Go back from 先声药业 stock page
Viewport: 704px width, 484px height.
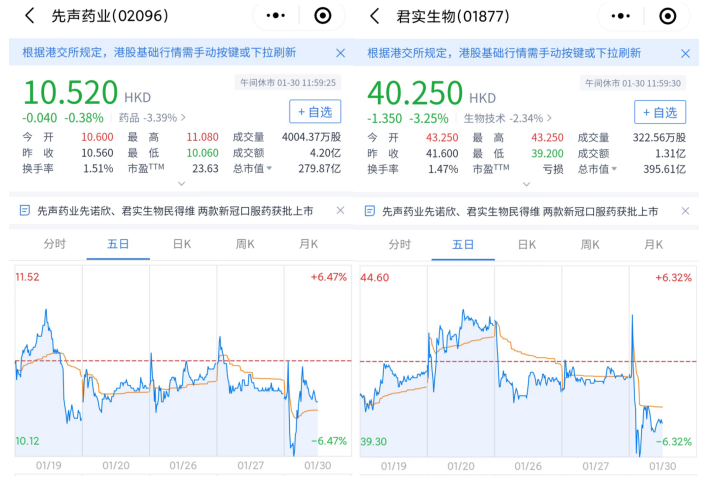pos(30,16)
